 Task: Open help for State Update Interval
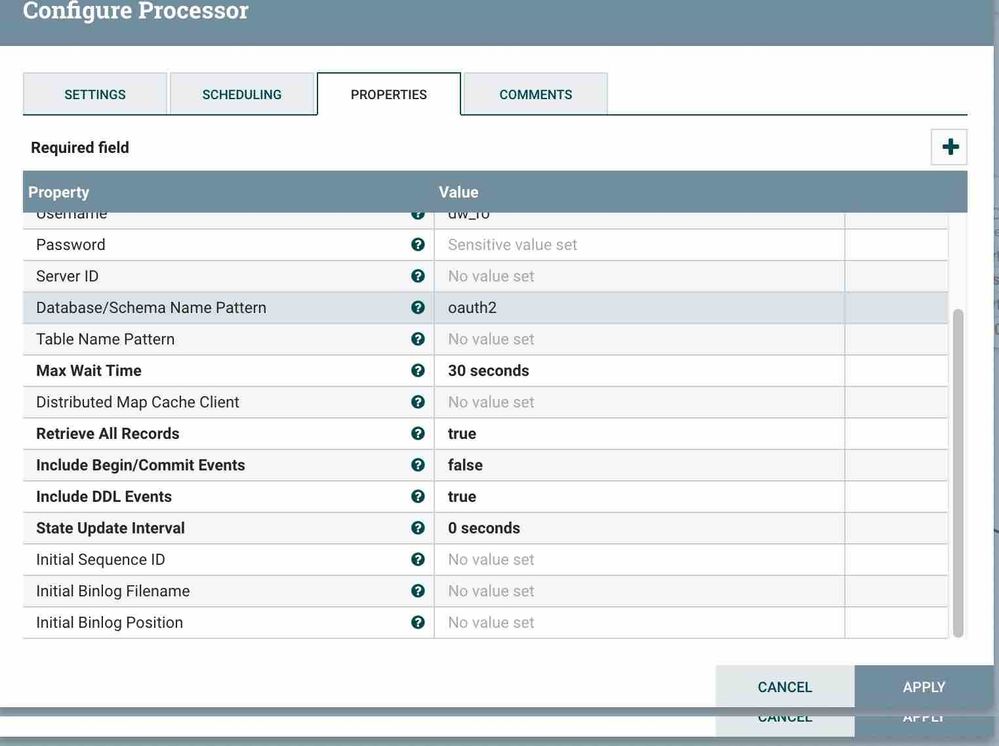(x=418, y=527)
